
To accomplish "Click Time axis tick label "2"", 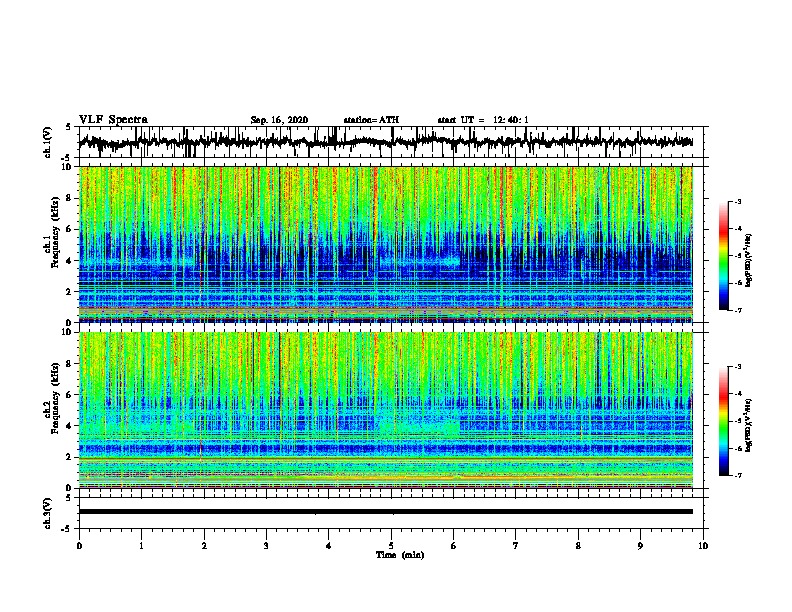I will point(204,546).
